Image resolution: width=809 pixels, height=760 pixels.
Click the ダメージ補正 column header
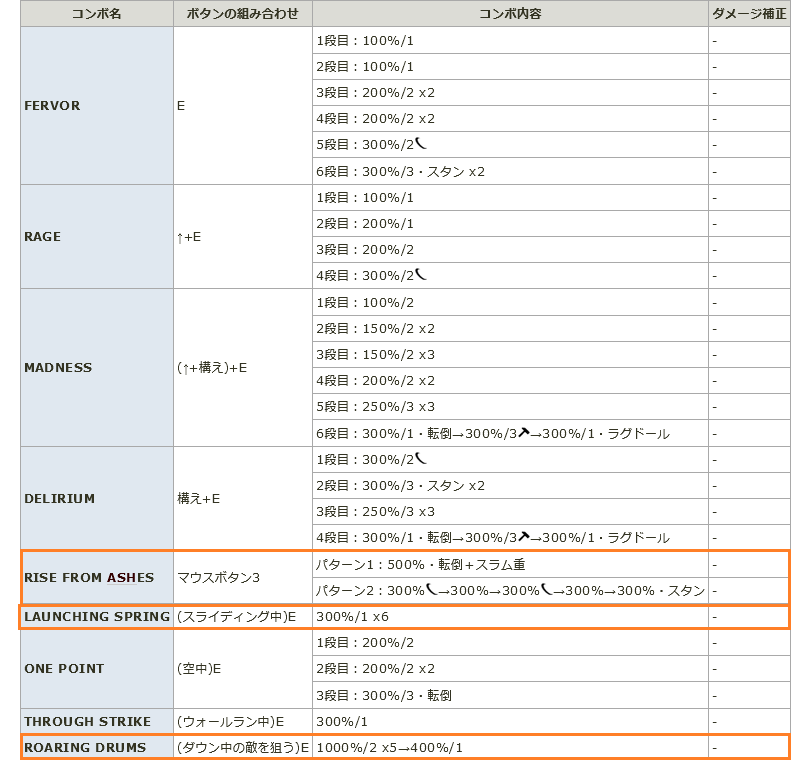point(749,13)
